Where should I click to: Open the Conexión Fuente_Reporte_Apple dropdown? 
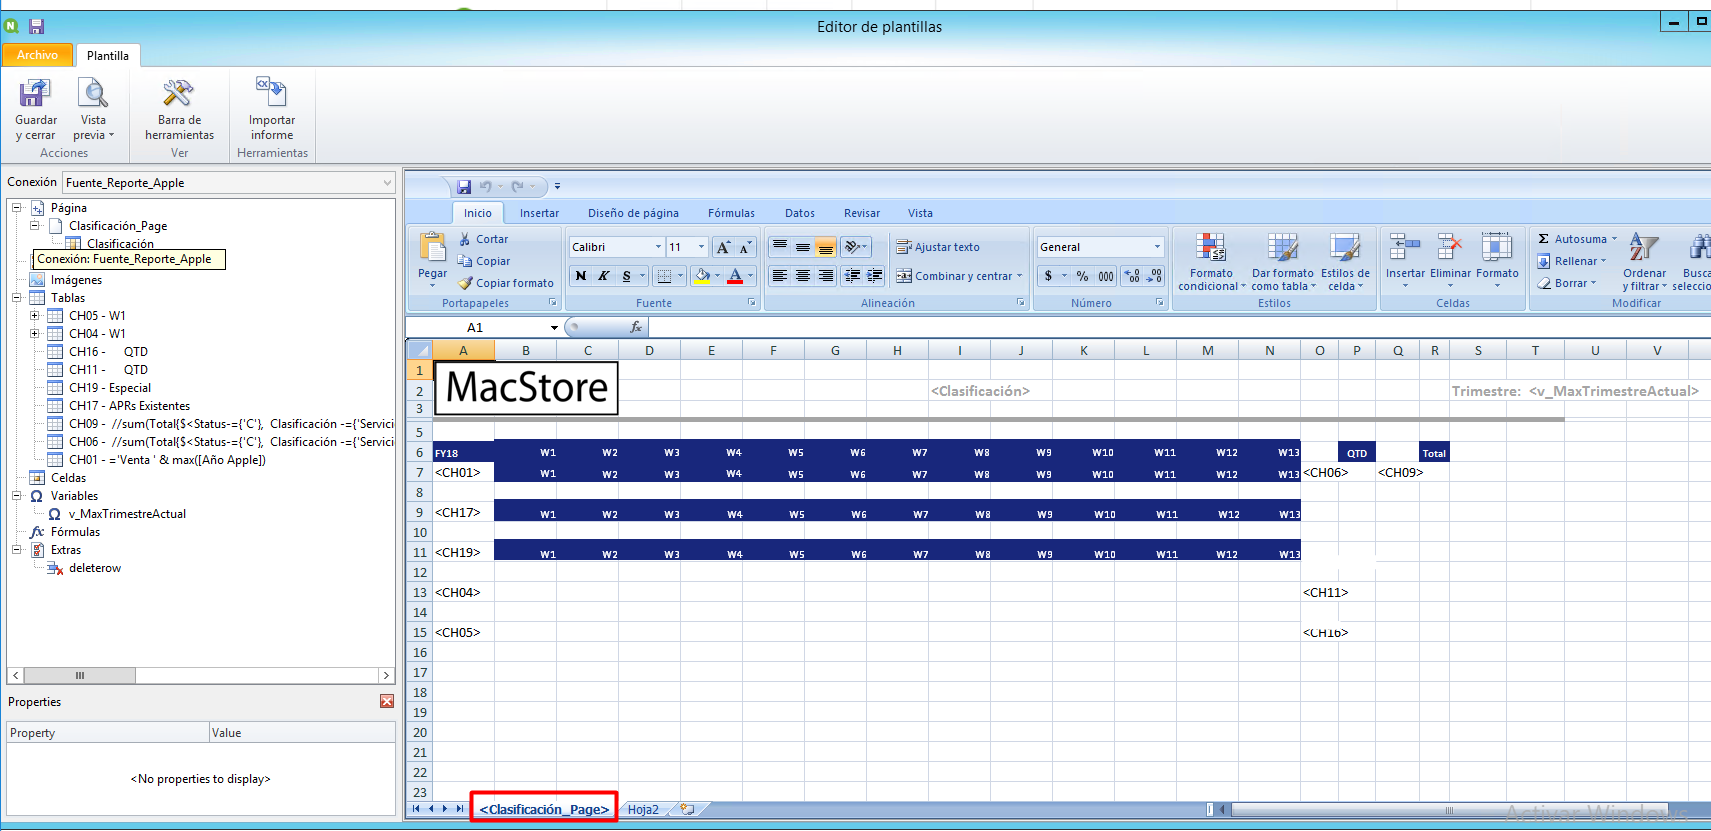(x=387, y=183)
